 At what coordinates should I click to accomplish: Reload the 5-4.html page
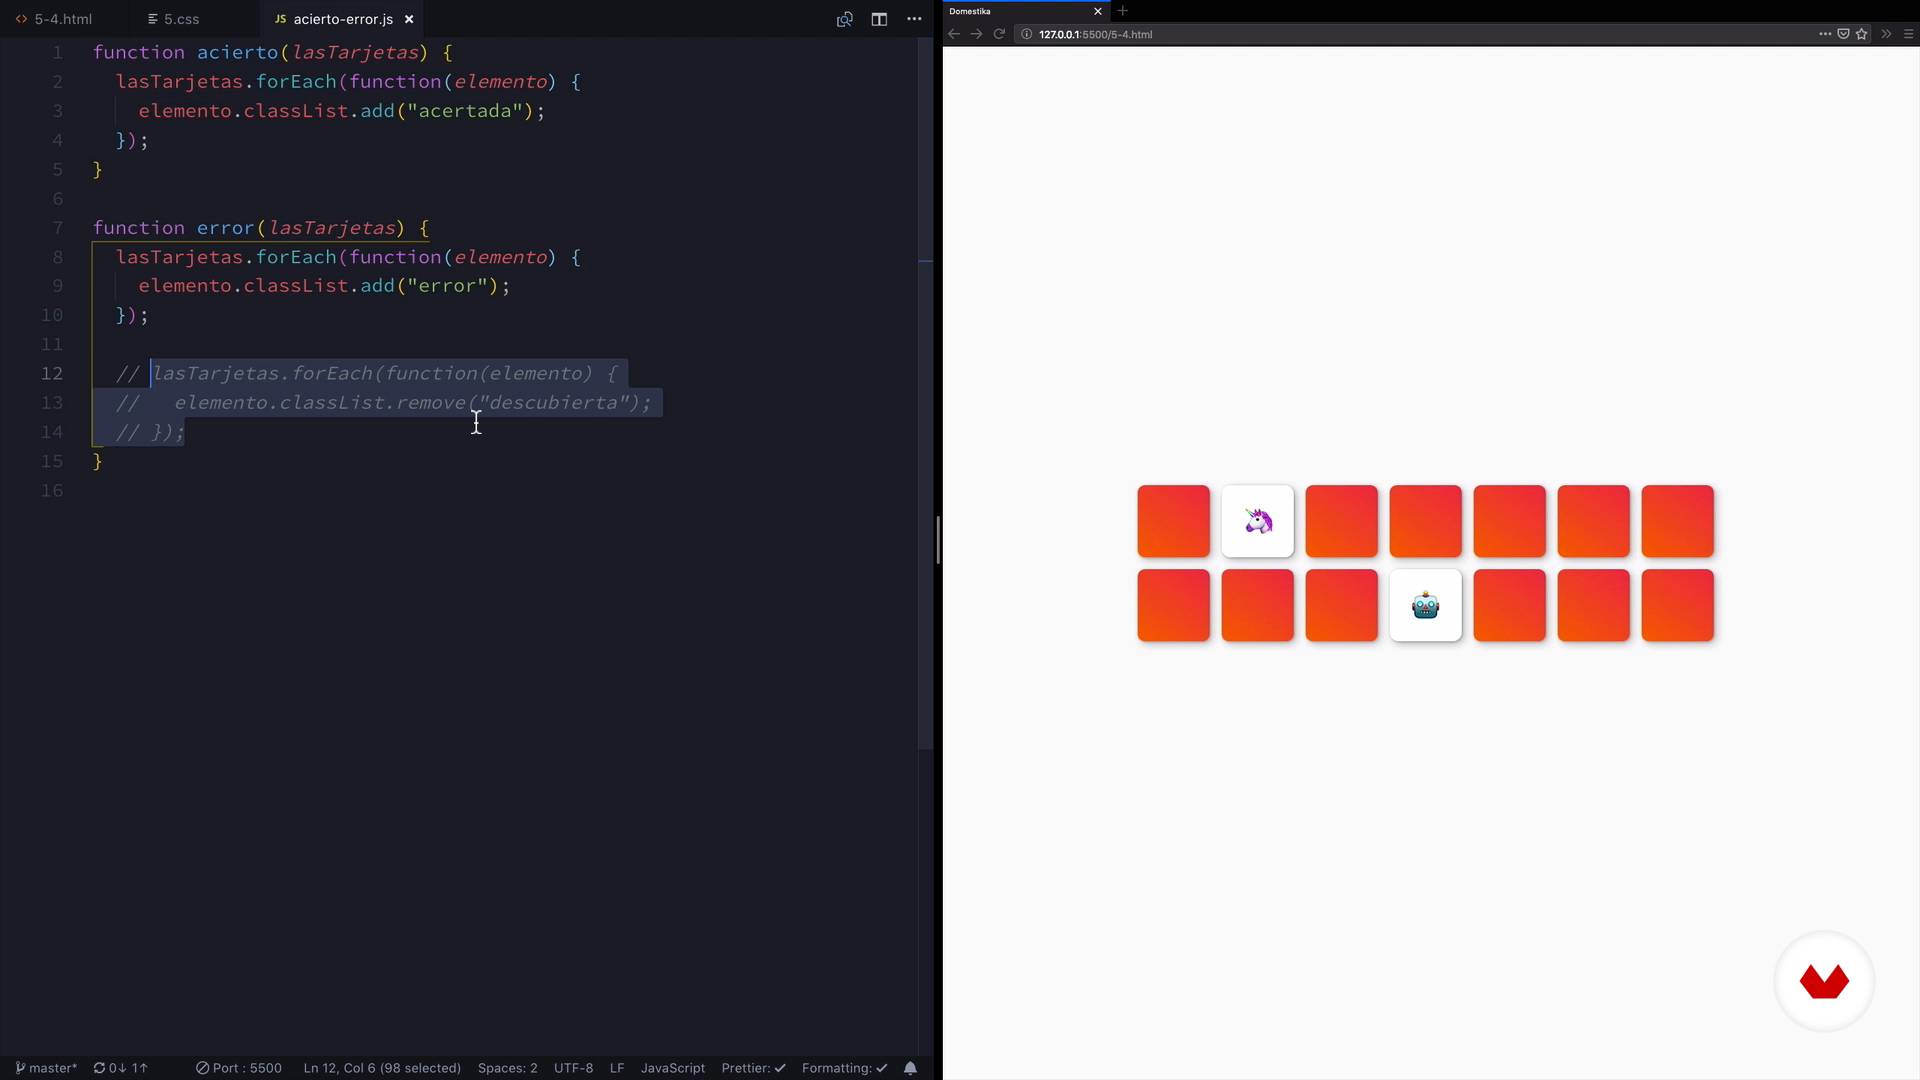pyautogui.click(x=999, y=34)
